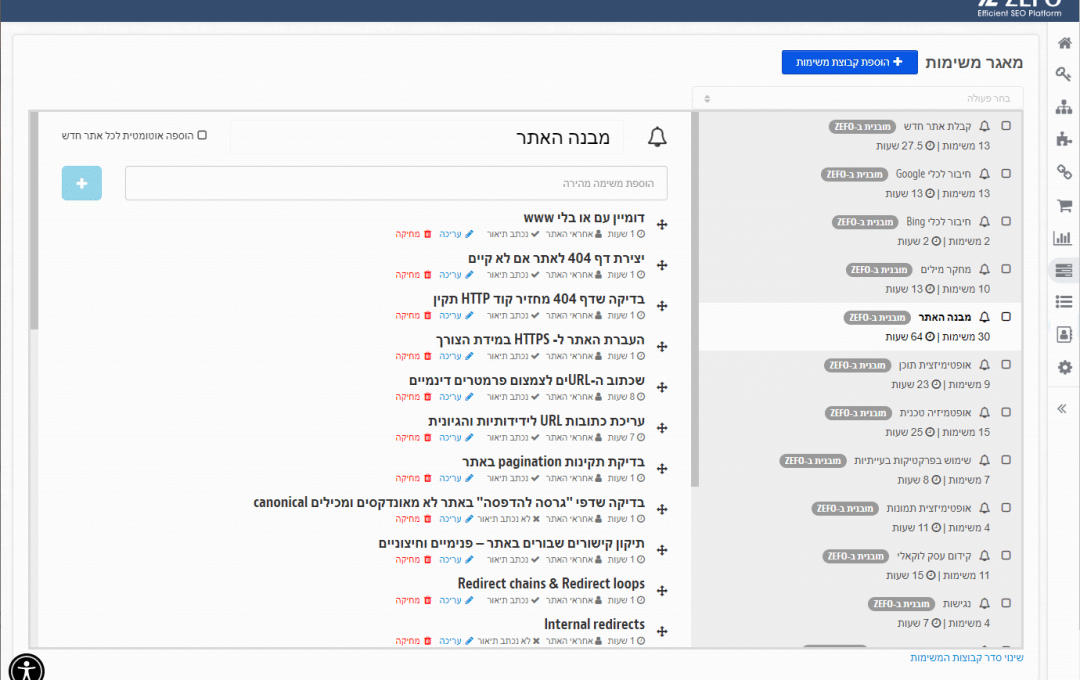Open the chain link icon in sidebar
Screen dimensions: 1080x680
[x=1064, y=172]
